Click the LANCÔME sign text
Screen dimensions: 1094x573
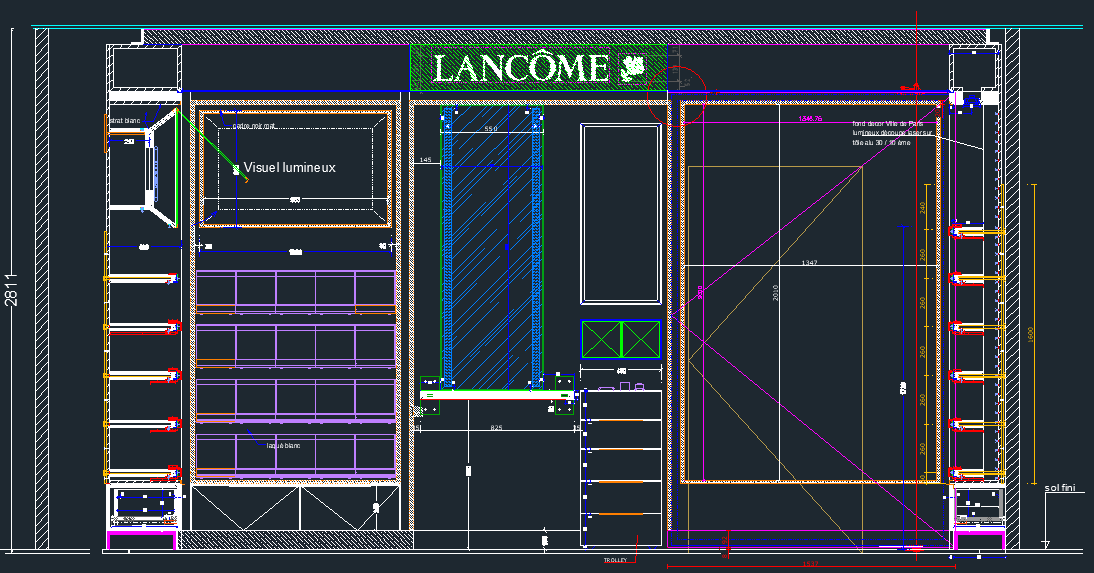(520, 68)
